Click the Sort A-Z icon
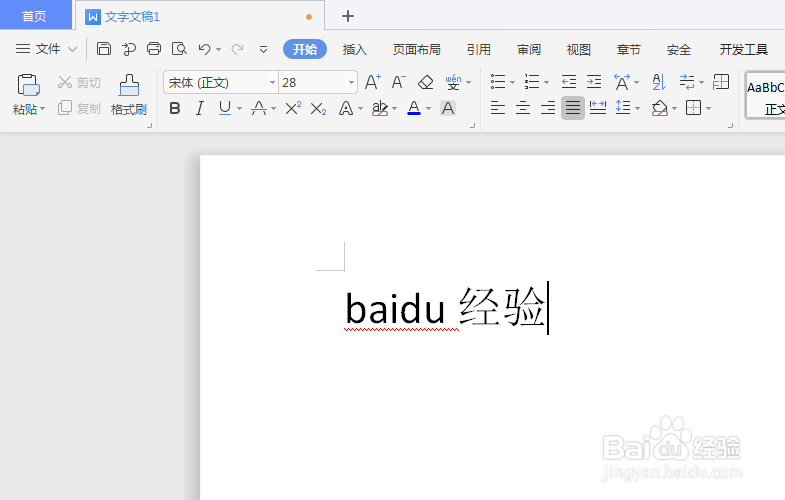Viewport: 785px width, 500px height. coord(659,82)
